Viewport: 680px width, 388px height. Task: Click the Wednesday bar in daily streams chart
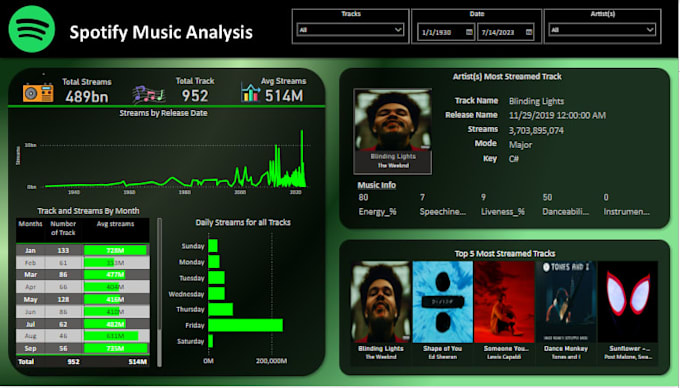pyautogui.click(x=216, y=293)
